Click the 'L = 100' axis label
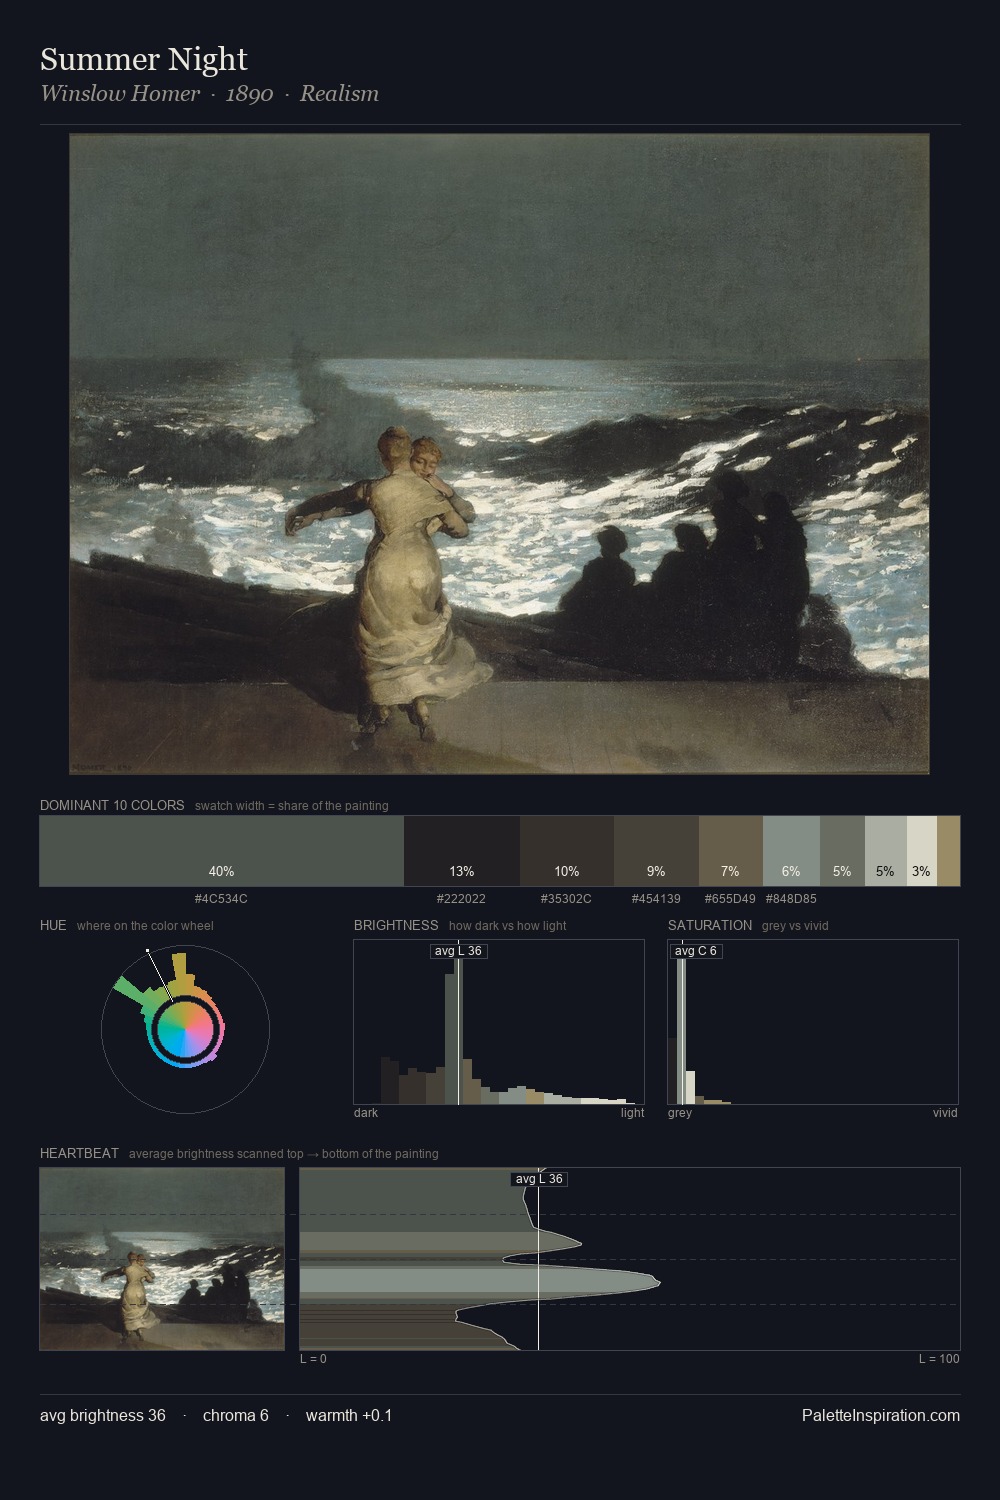This screenshot has width=1000, height=1500. (939, 1359)
